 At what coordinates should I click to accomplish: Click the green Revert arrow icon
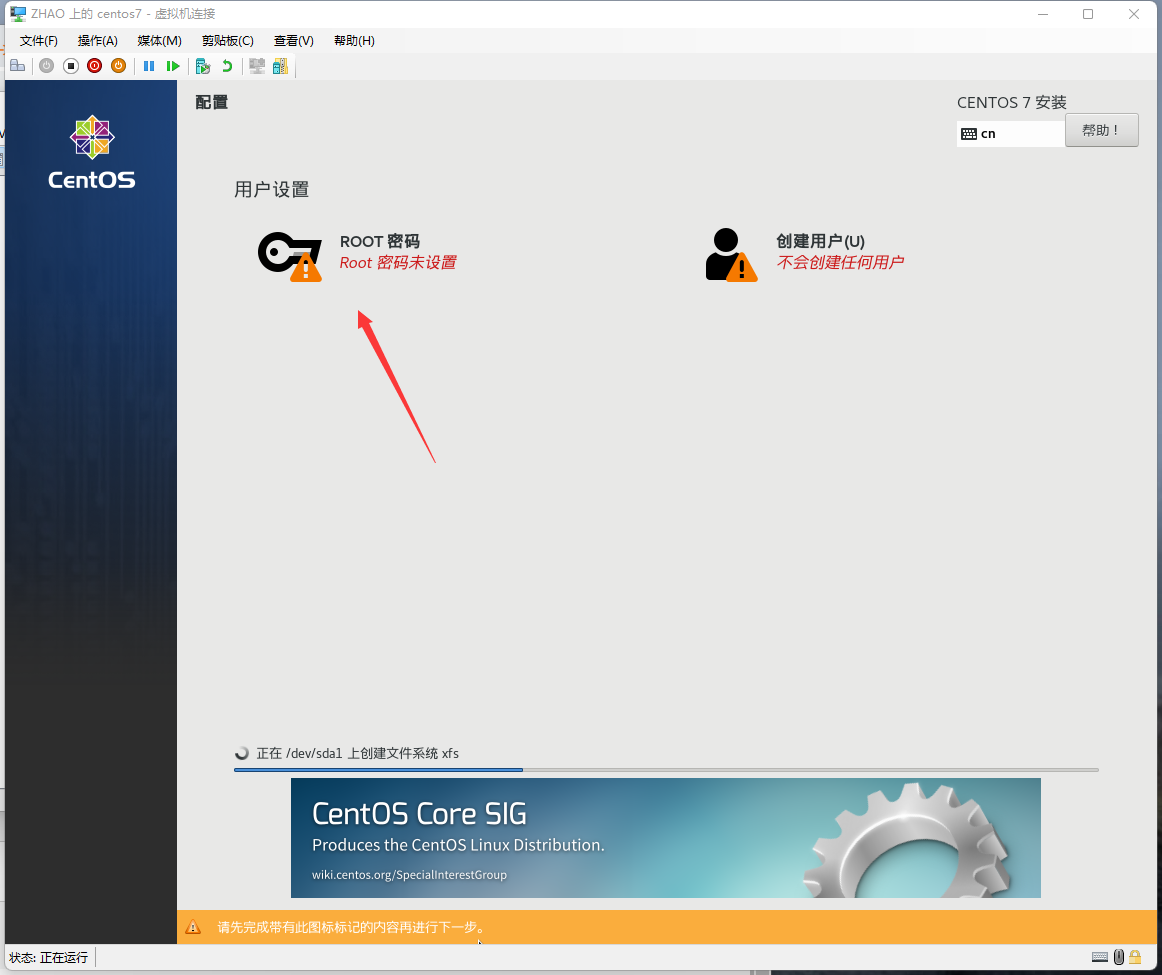click(227, 66)
